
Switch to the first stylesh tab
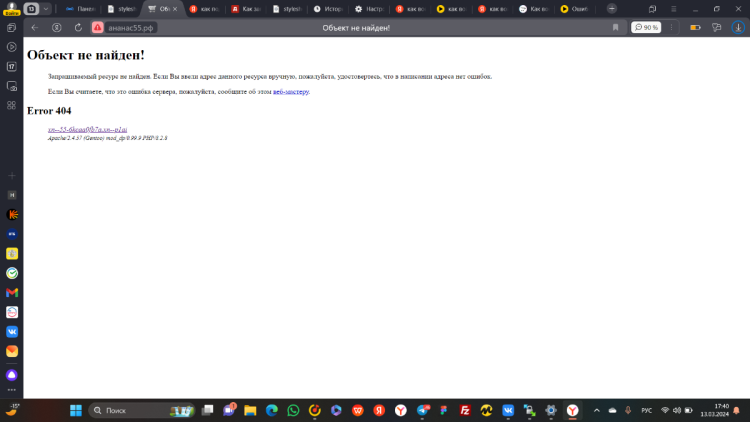[122, 9]
